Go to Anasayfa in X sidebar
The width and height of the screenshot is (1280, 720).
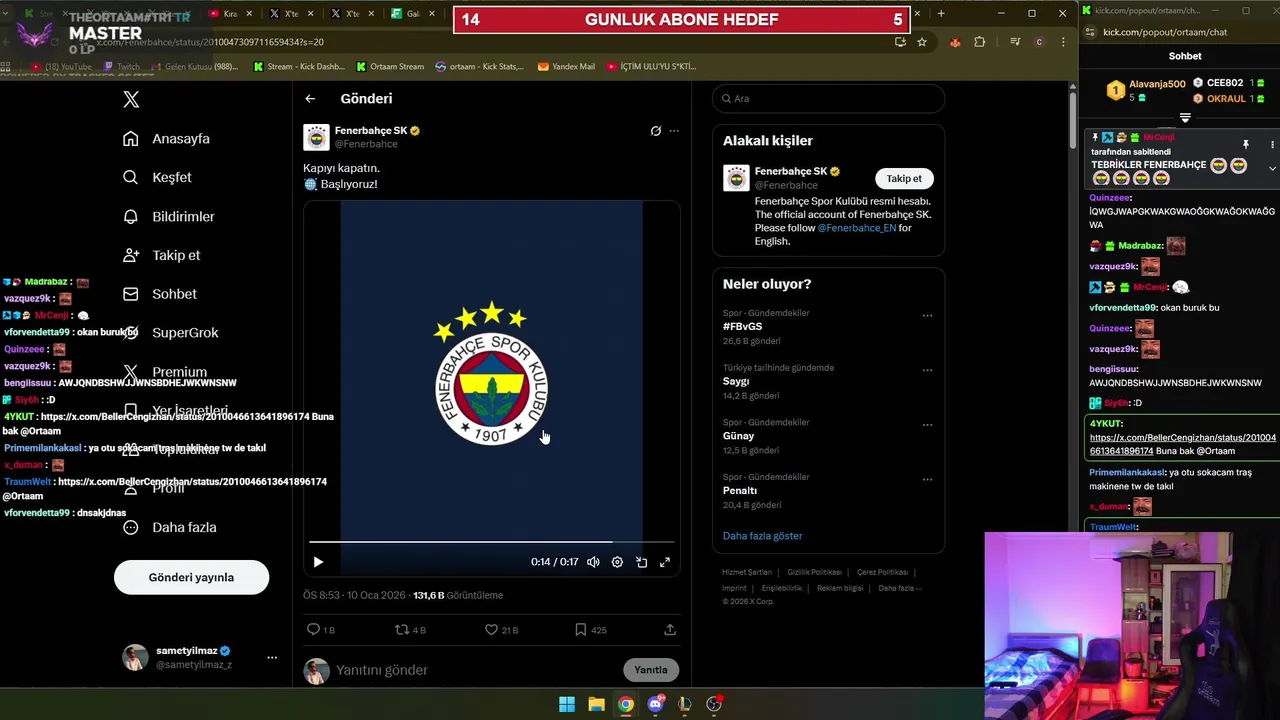click(x=167, y=139)
